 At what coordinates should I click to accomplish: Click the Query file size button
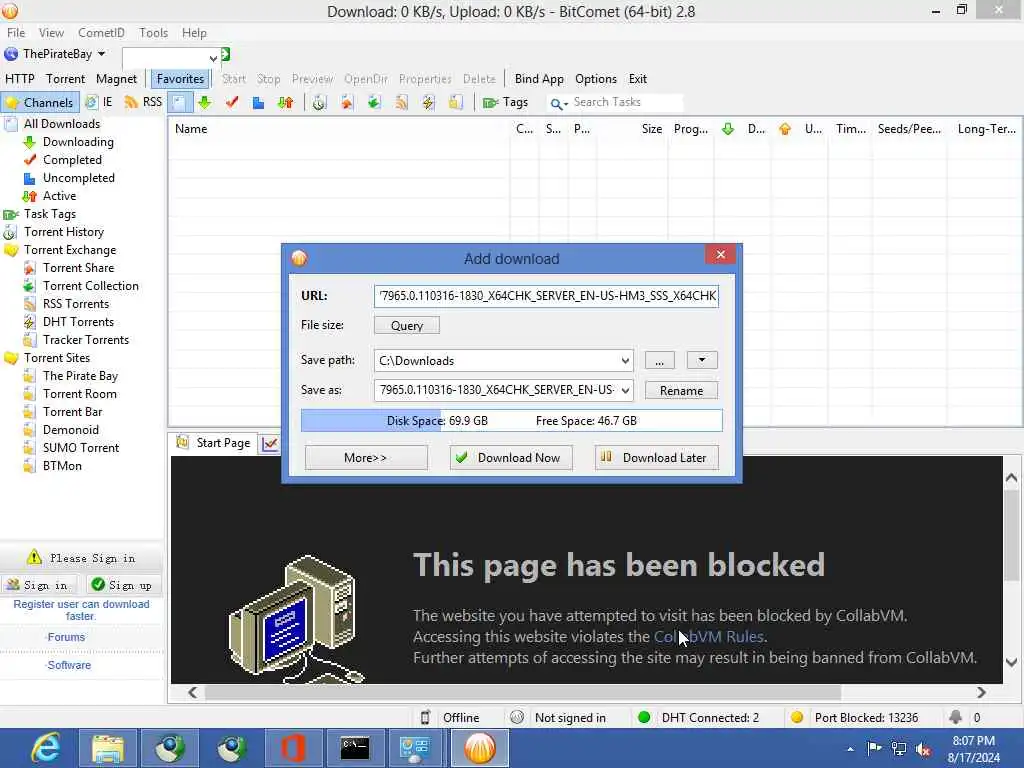(x=407, y=325)
